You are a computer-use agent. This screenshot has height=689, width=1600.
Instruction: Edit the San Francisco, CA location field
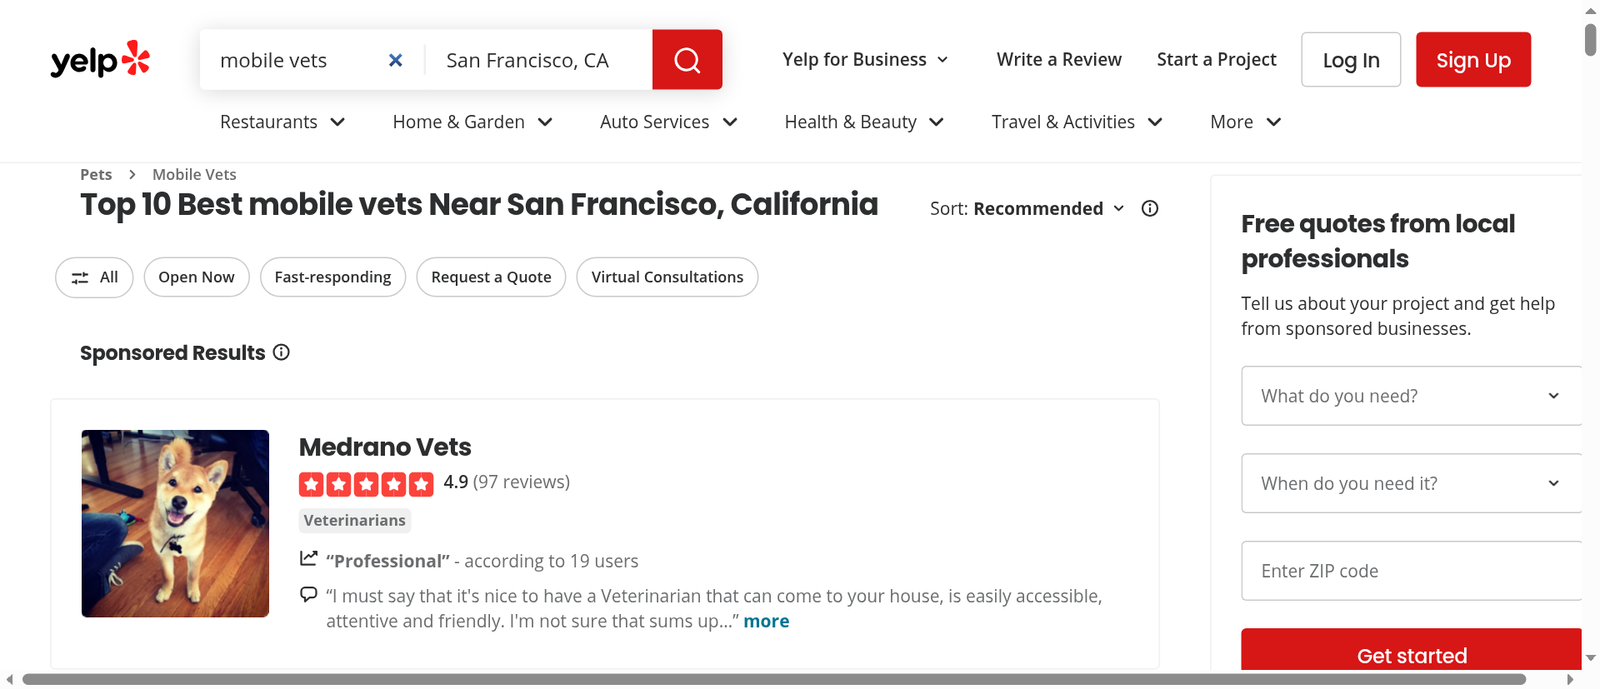pos(540,60)
